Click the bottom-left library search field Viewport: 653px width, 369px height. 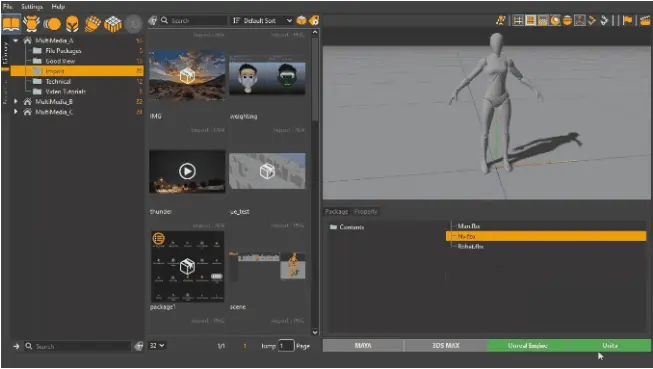[77, 346]
